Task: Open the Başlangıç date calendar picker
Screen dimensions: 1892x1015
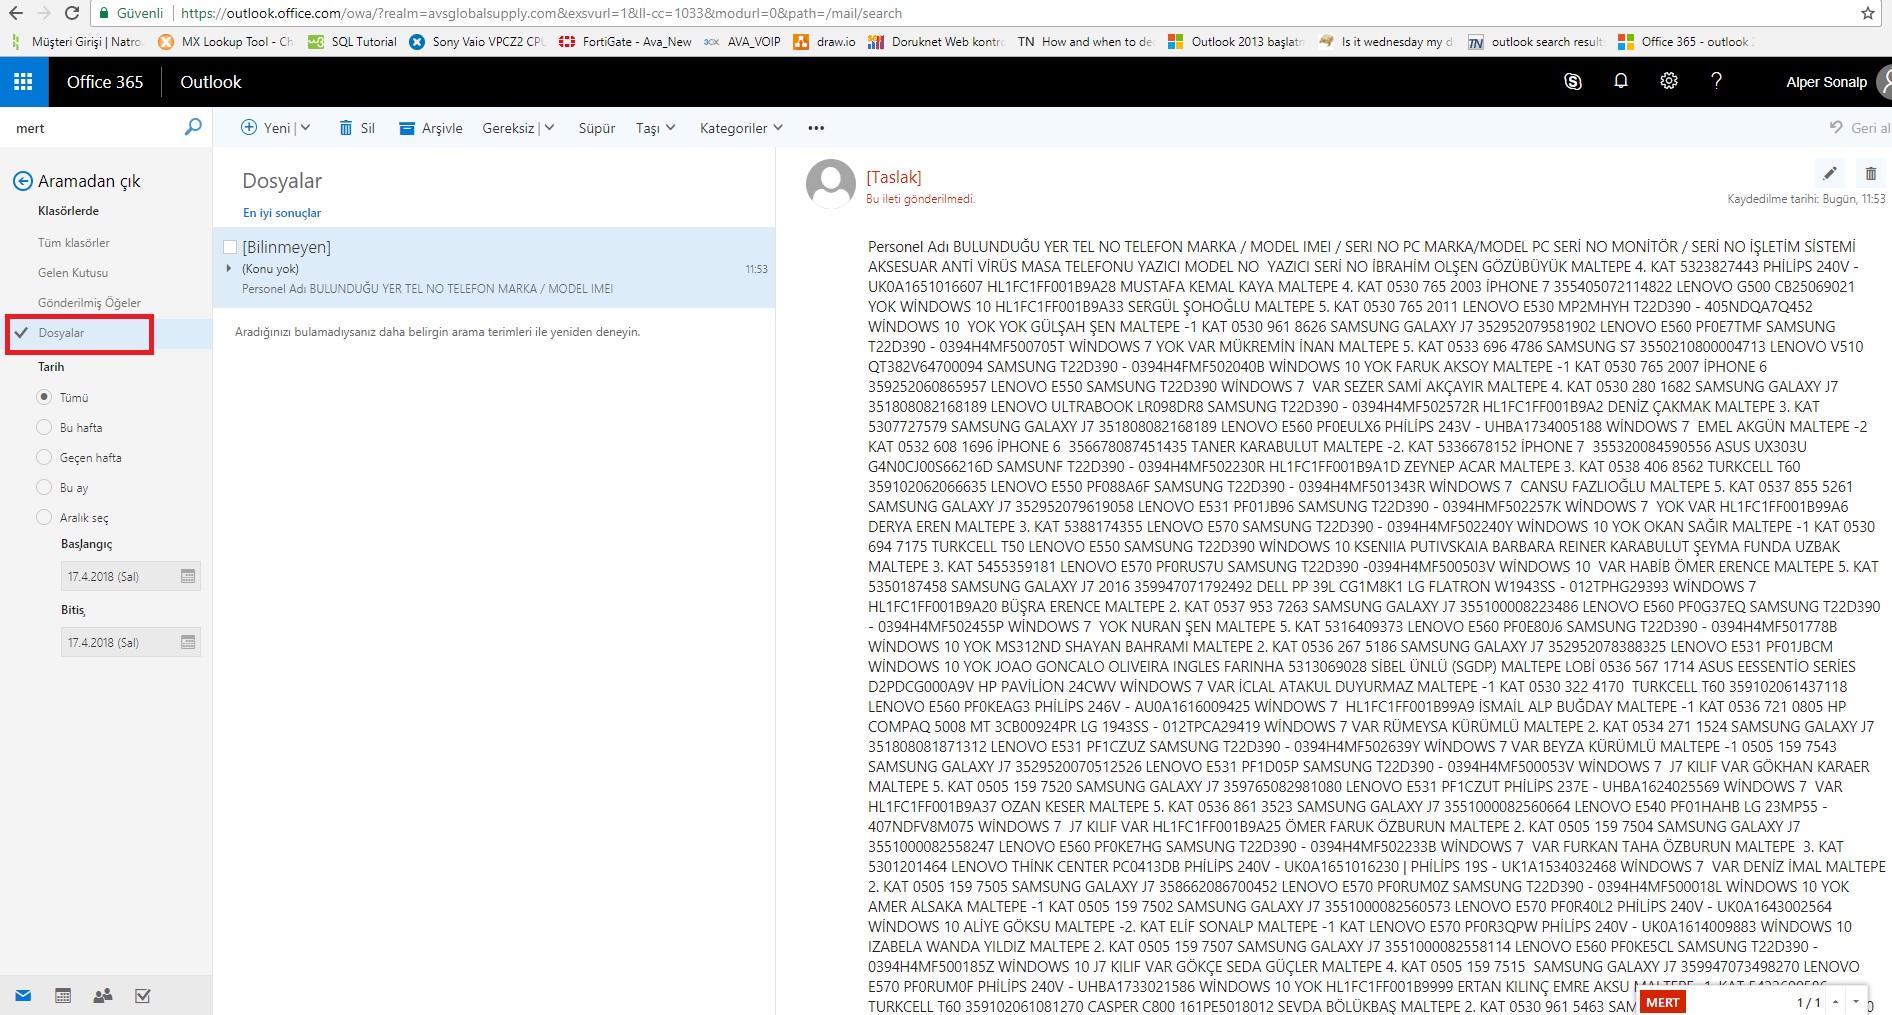Action: [188, 576]
